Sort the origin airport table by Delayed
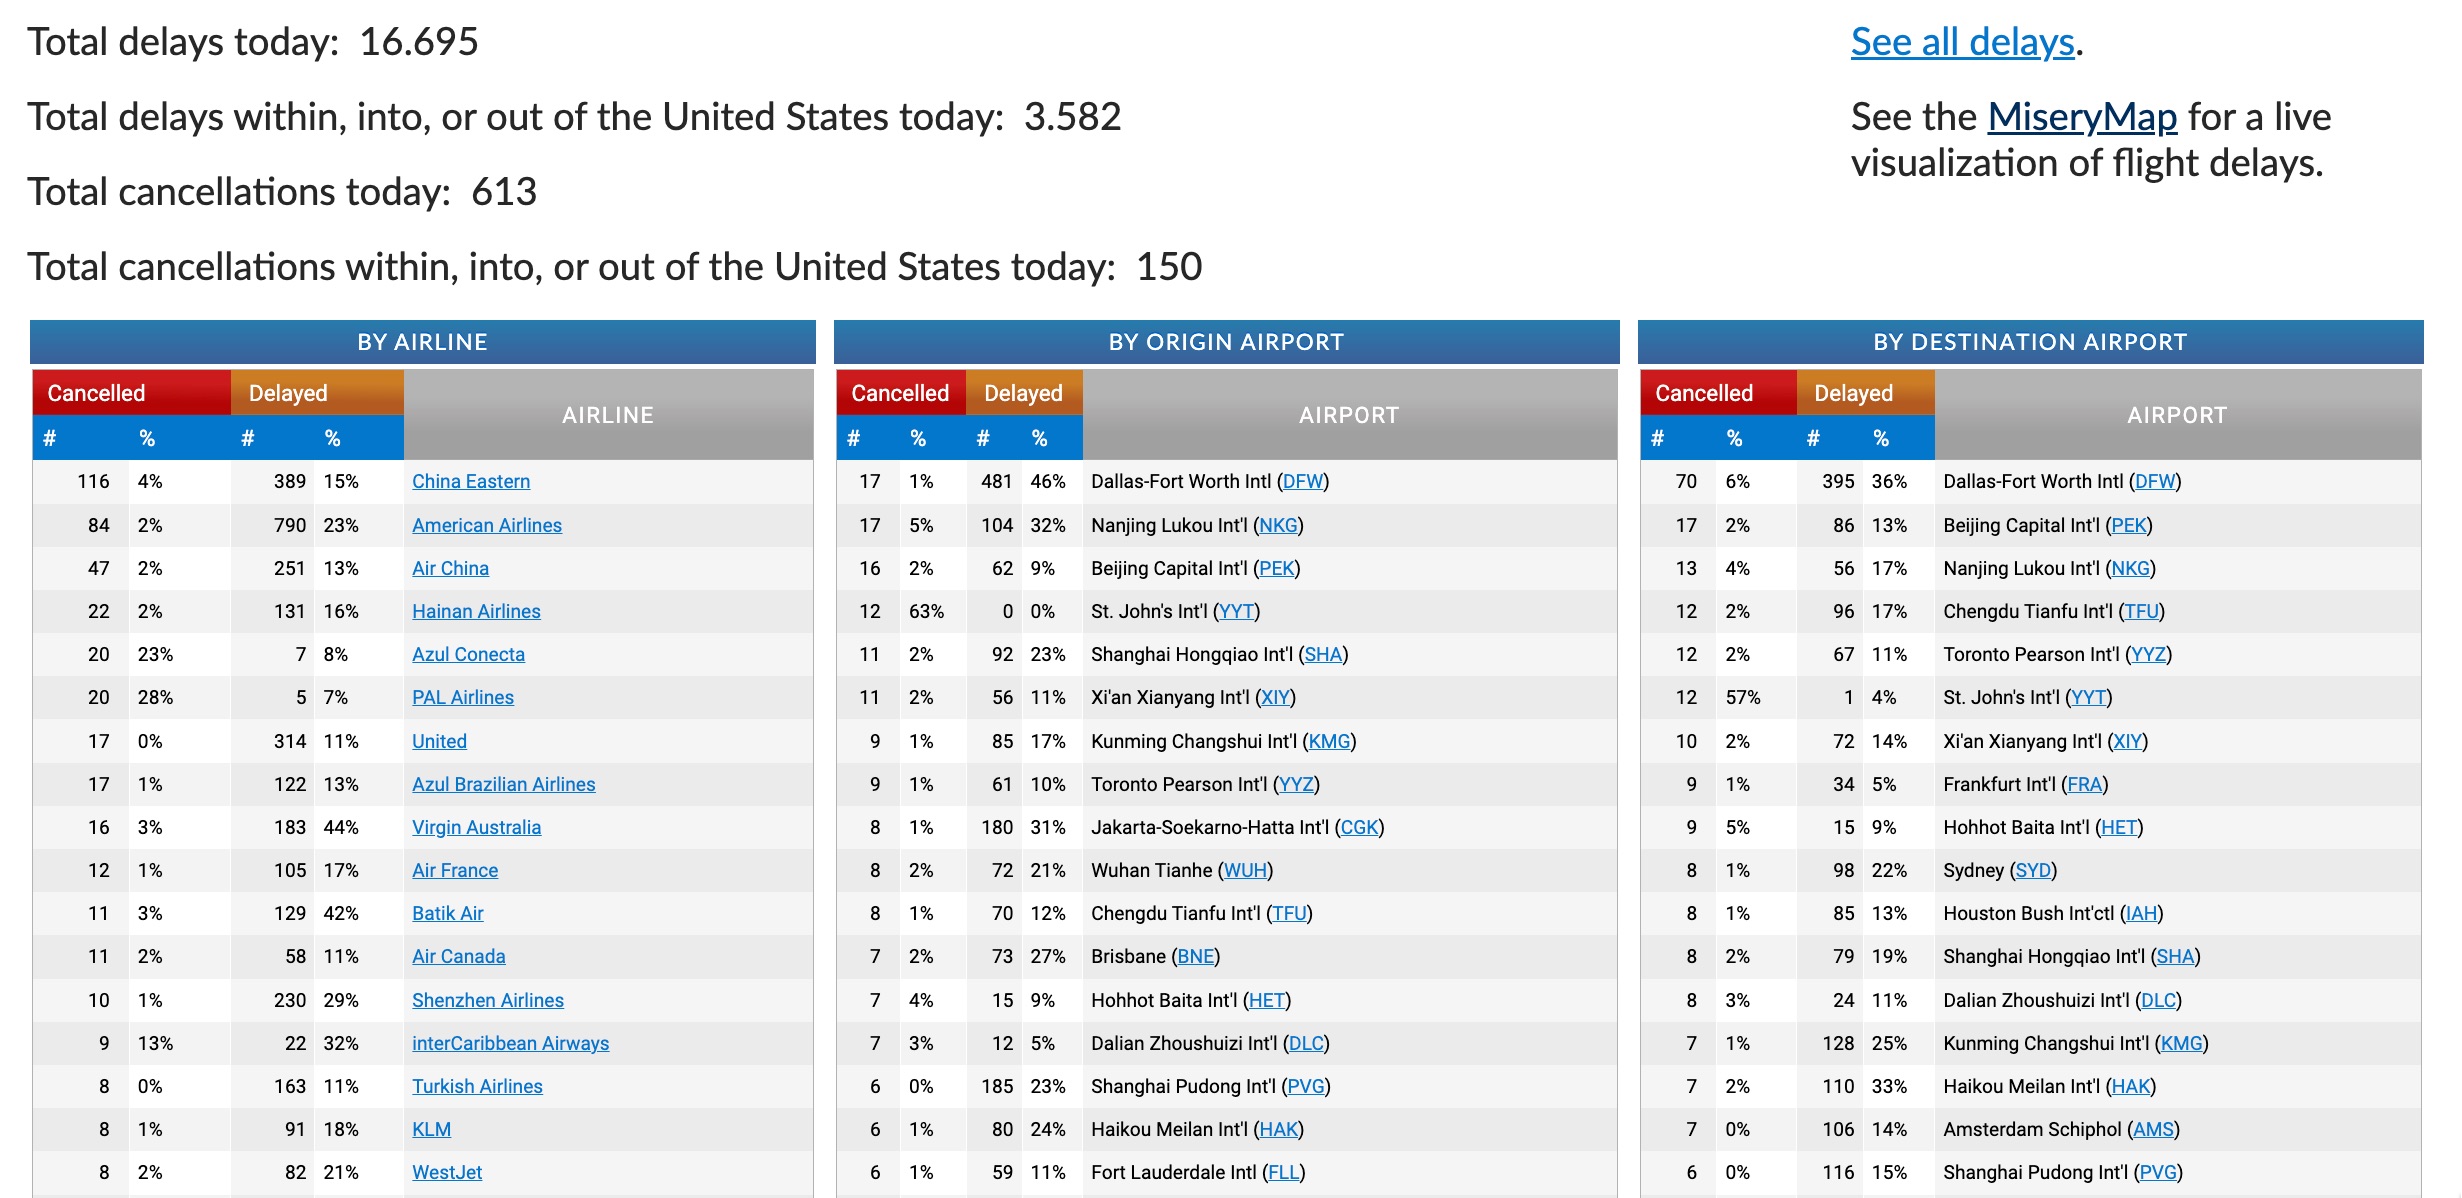 [x=1021, y=392]
